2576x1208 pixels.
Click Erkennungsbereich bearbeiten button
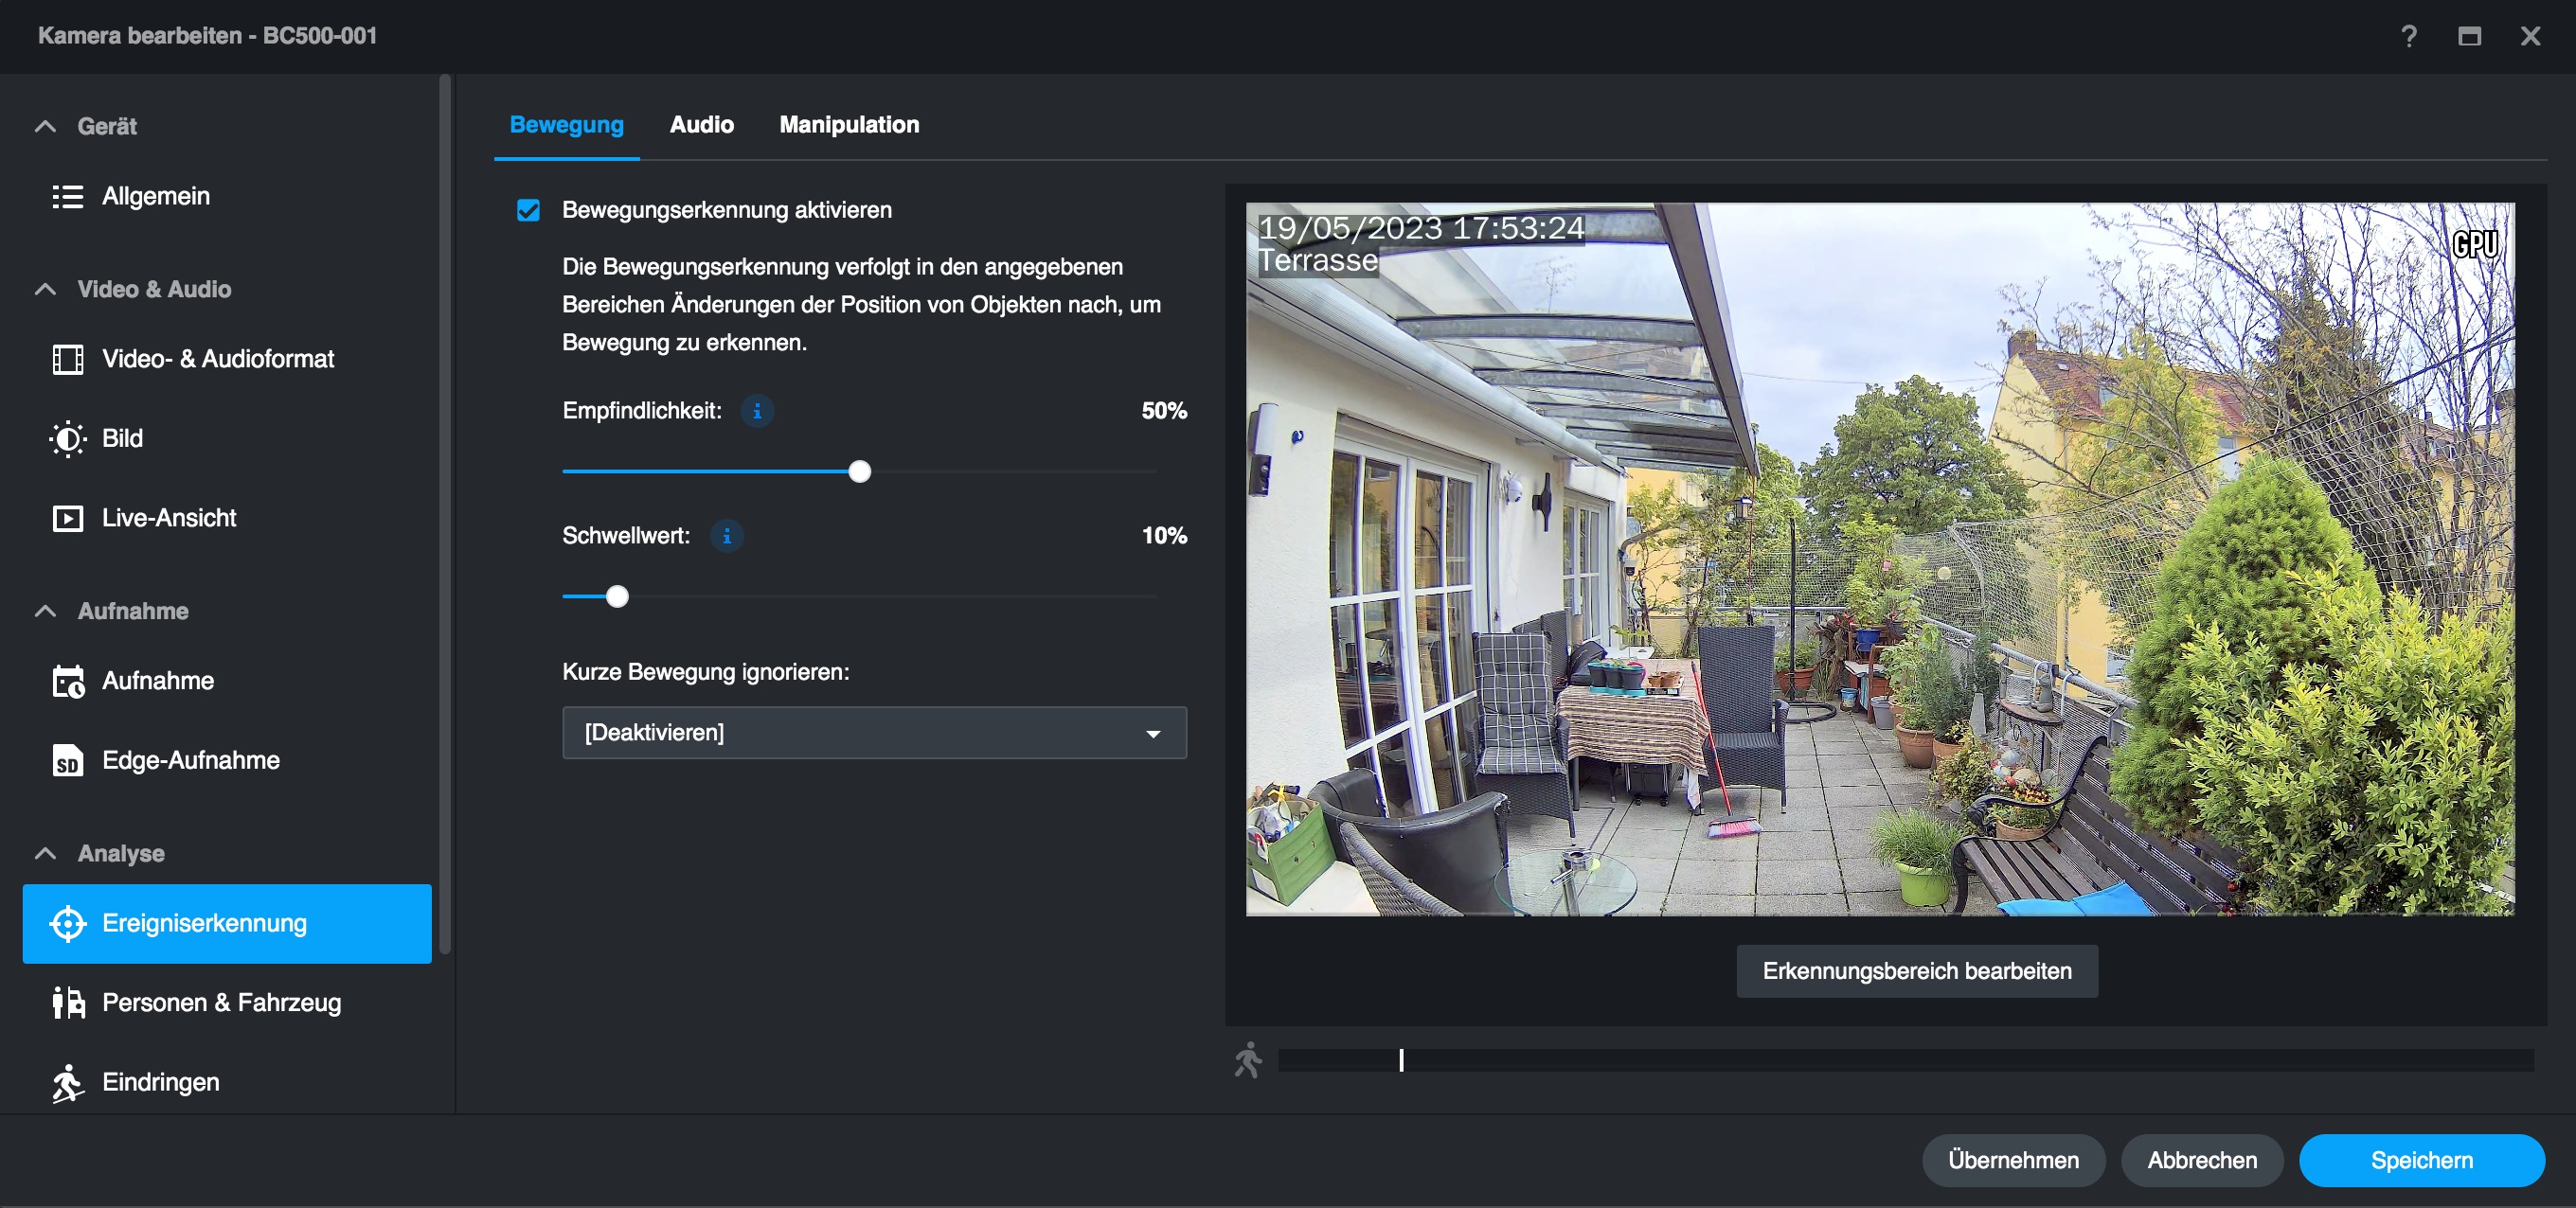(x=1916, y=971)
